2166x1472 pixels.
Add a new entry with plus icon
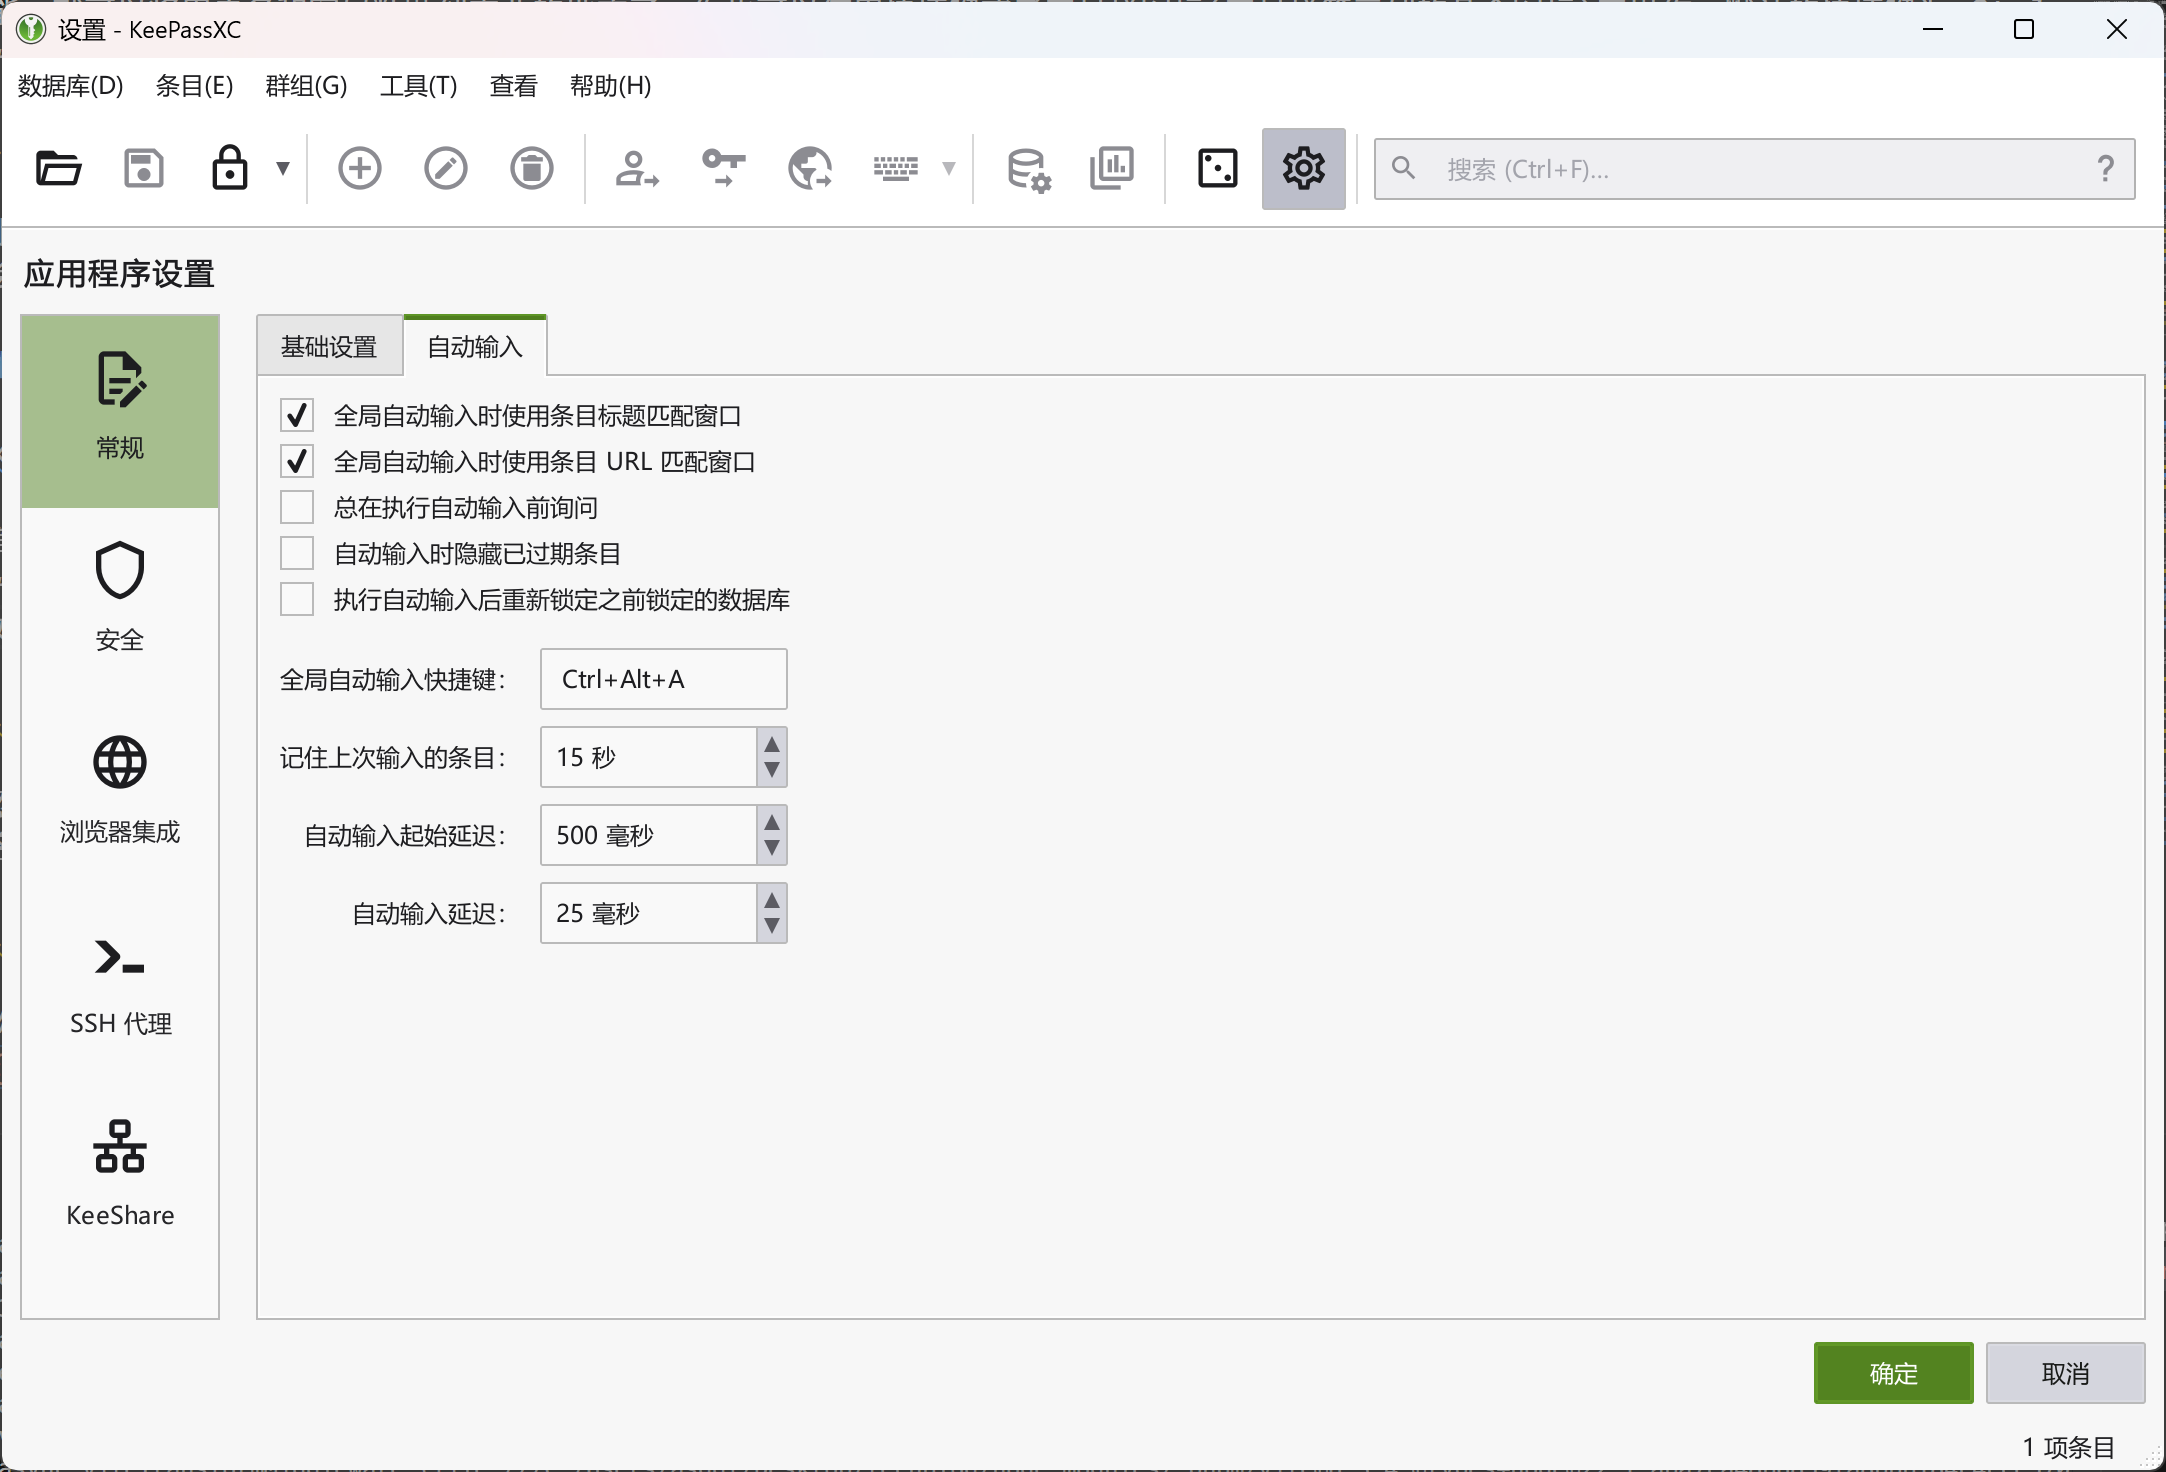360,168
